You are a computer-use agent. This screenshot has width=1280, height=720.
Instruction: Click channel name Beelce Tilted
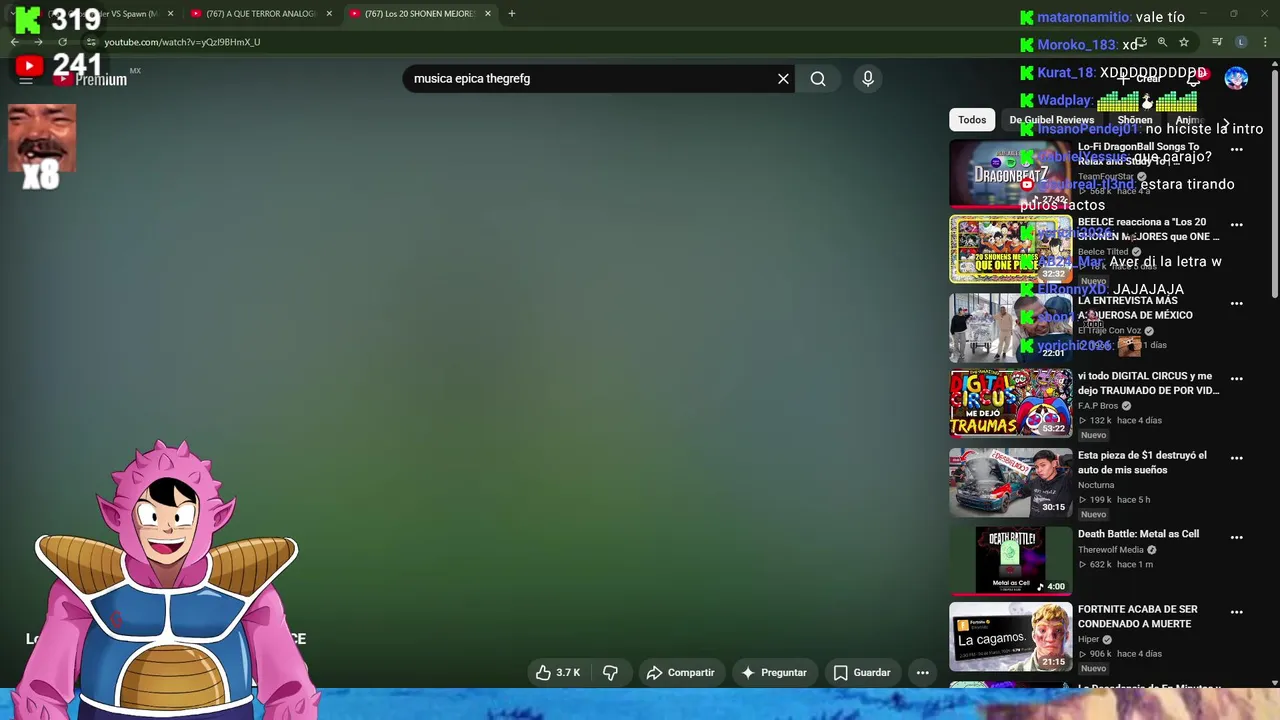1103,252
